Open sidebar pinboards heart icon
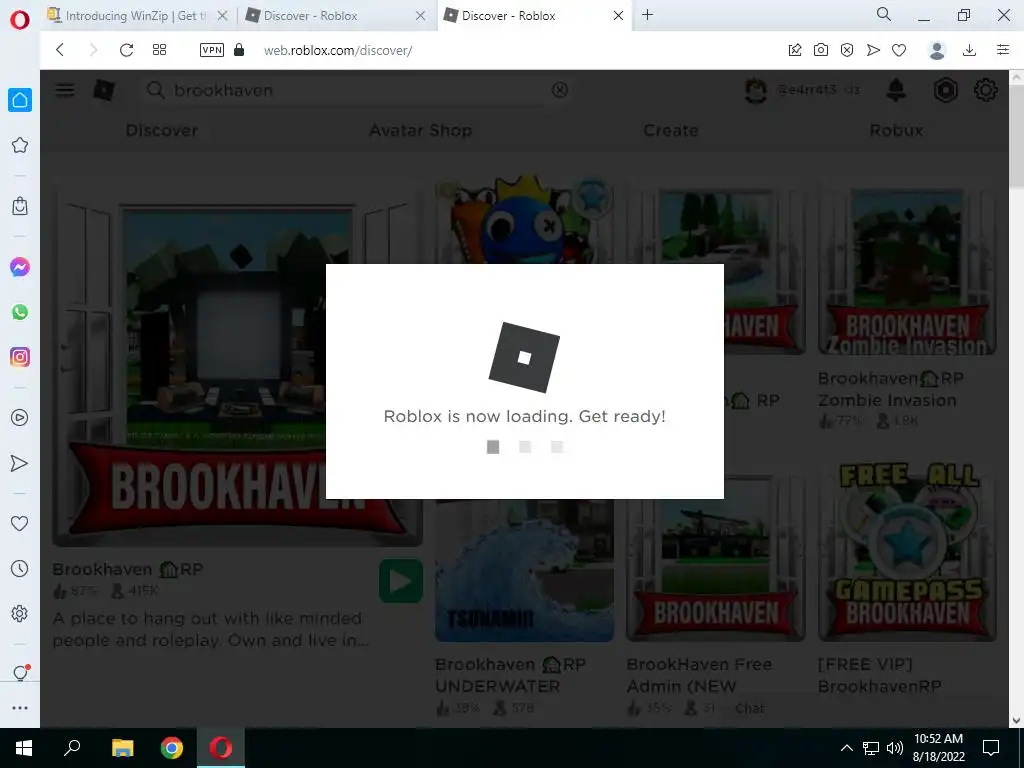1024x768 pixels. point(20,523)
